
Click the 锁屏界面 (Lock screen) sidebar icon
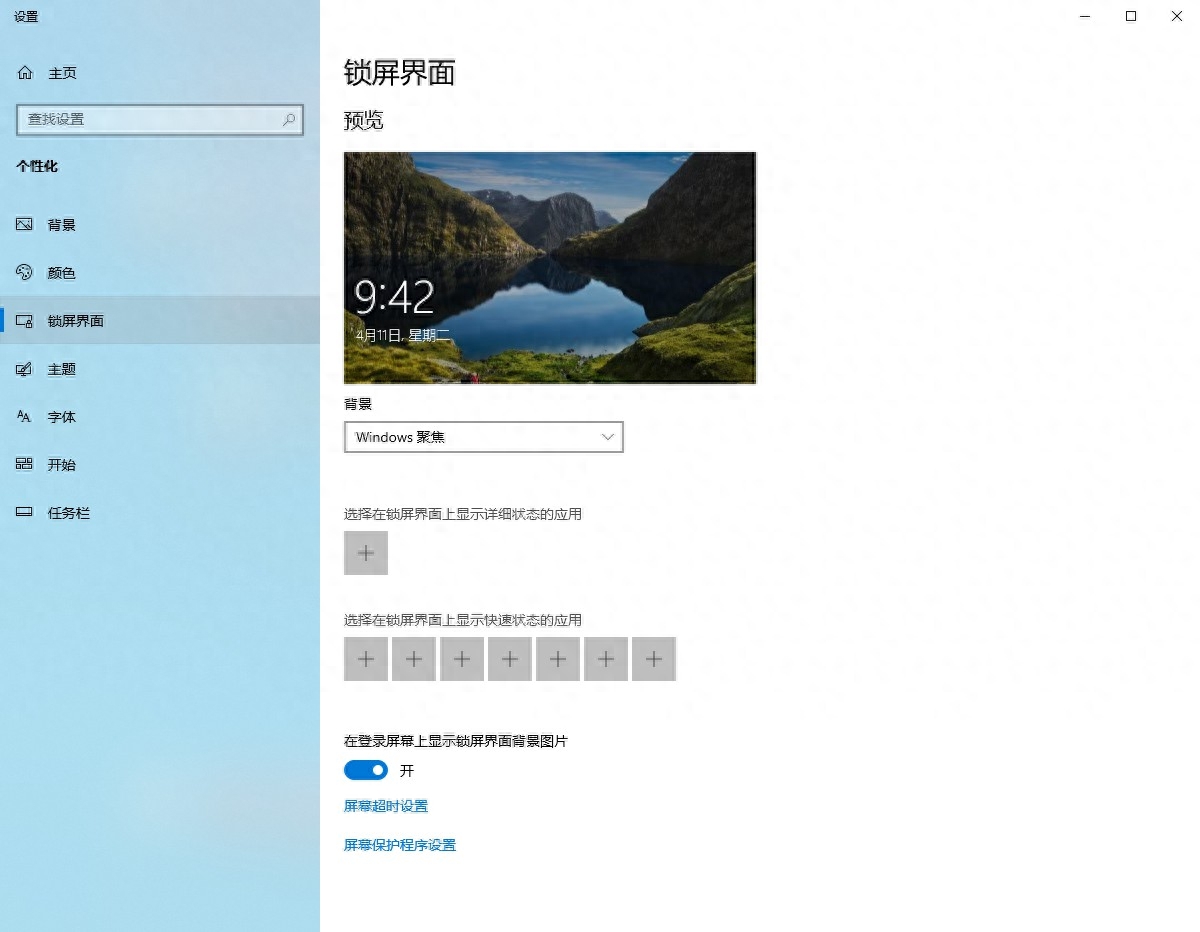[x=24, y=321]
